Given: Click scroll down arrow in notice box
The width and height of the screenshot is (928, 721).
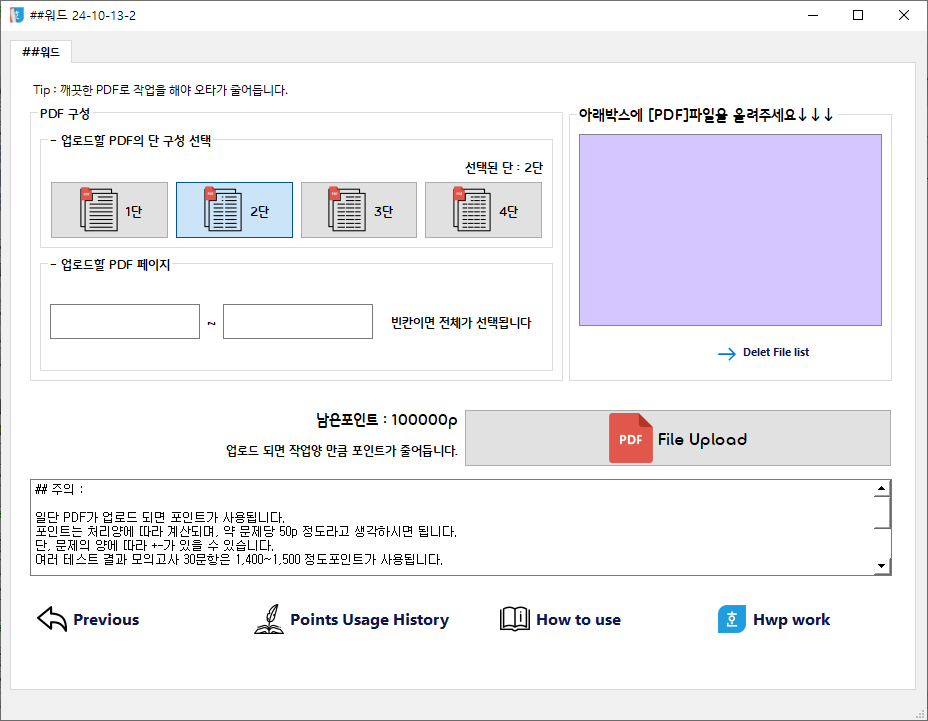Looking at the screenshot, I should tap(881, 566).
